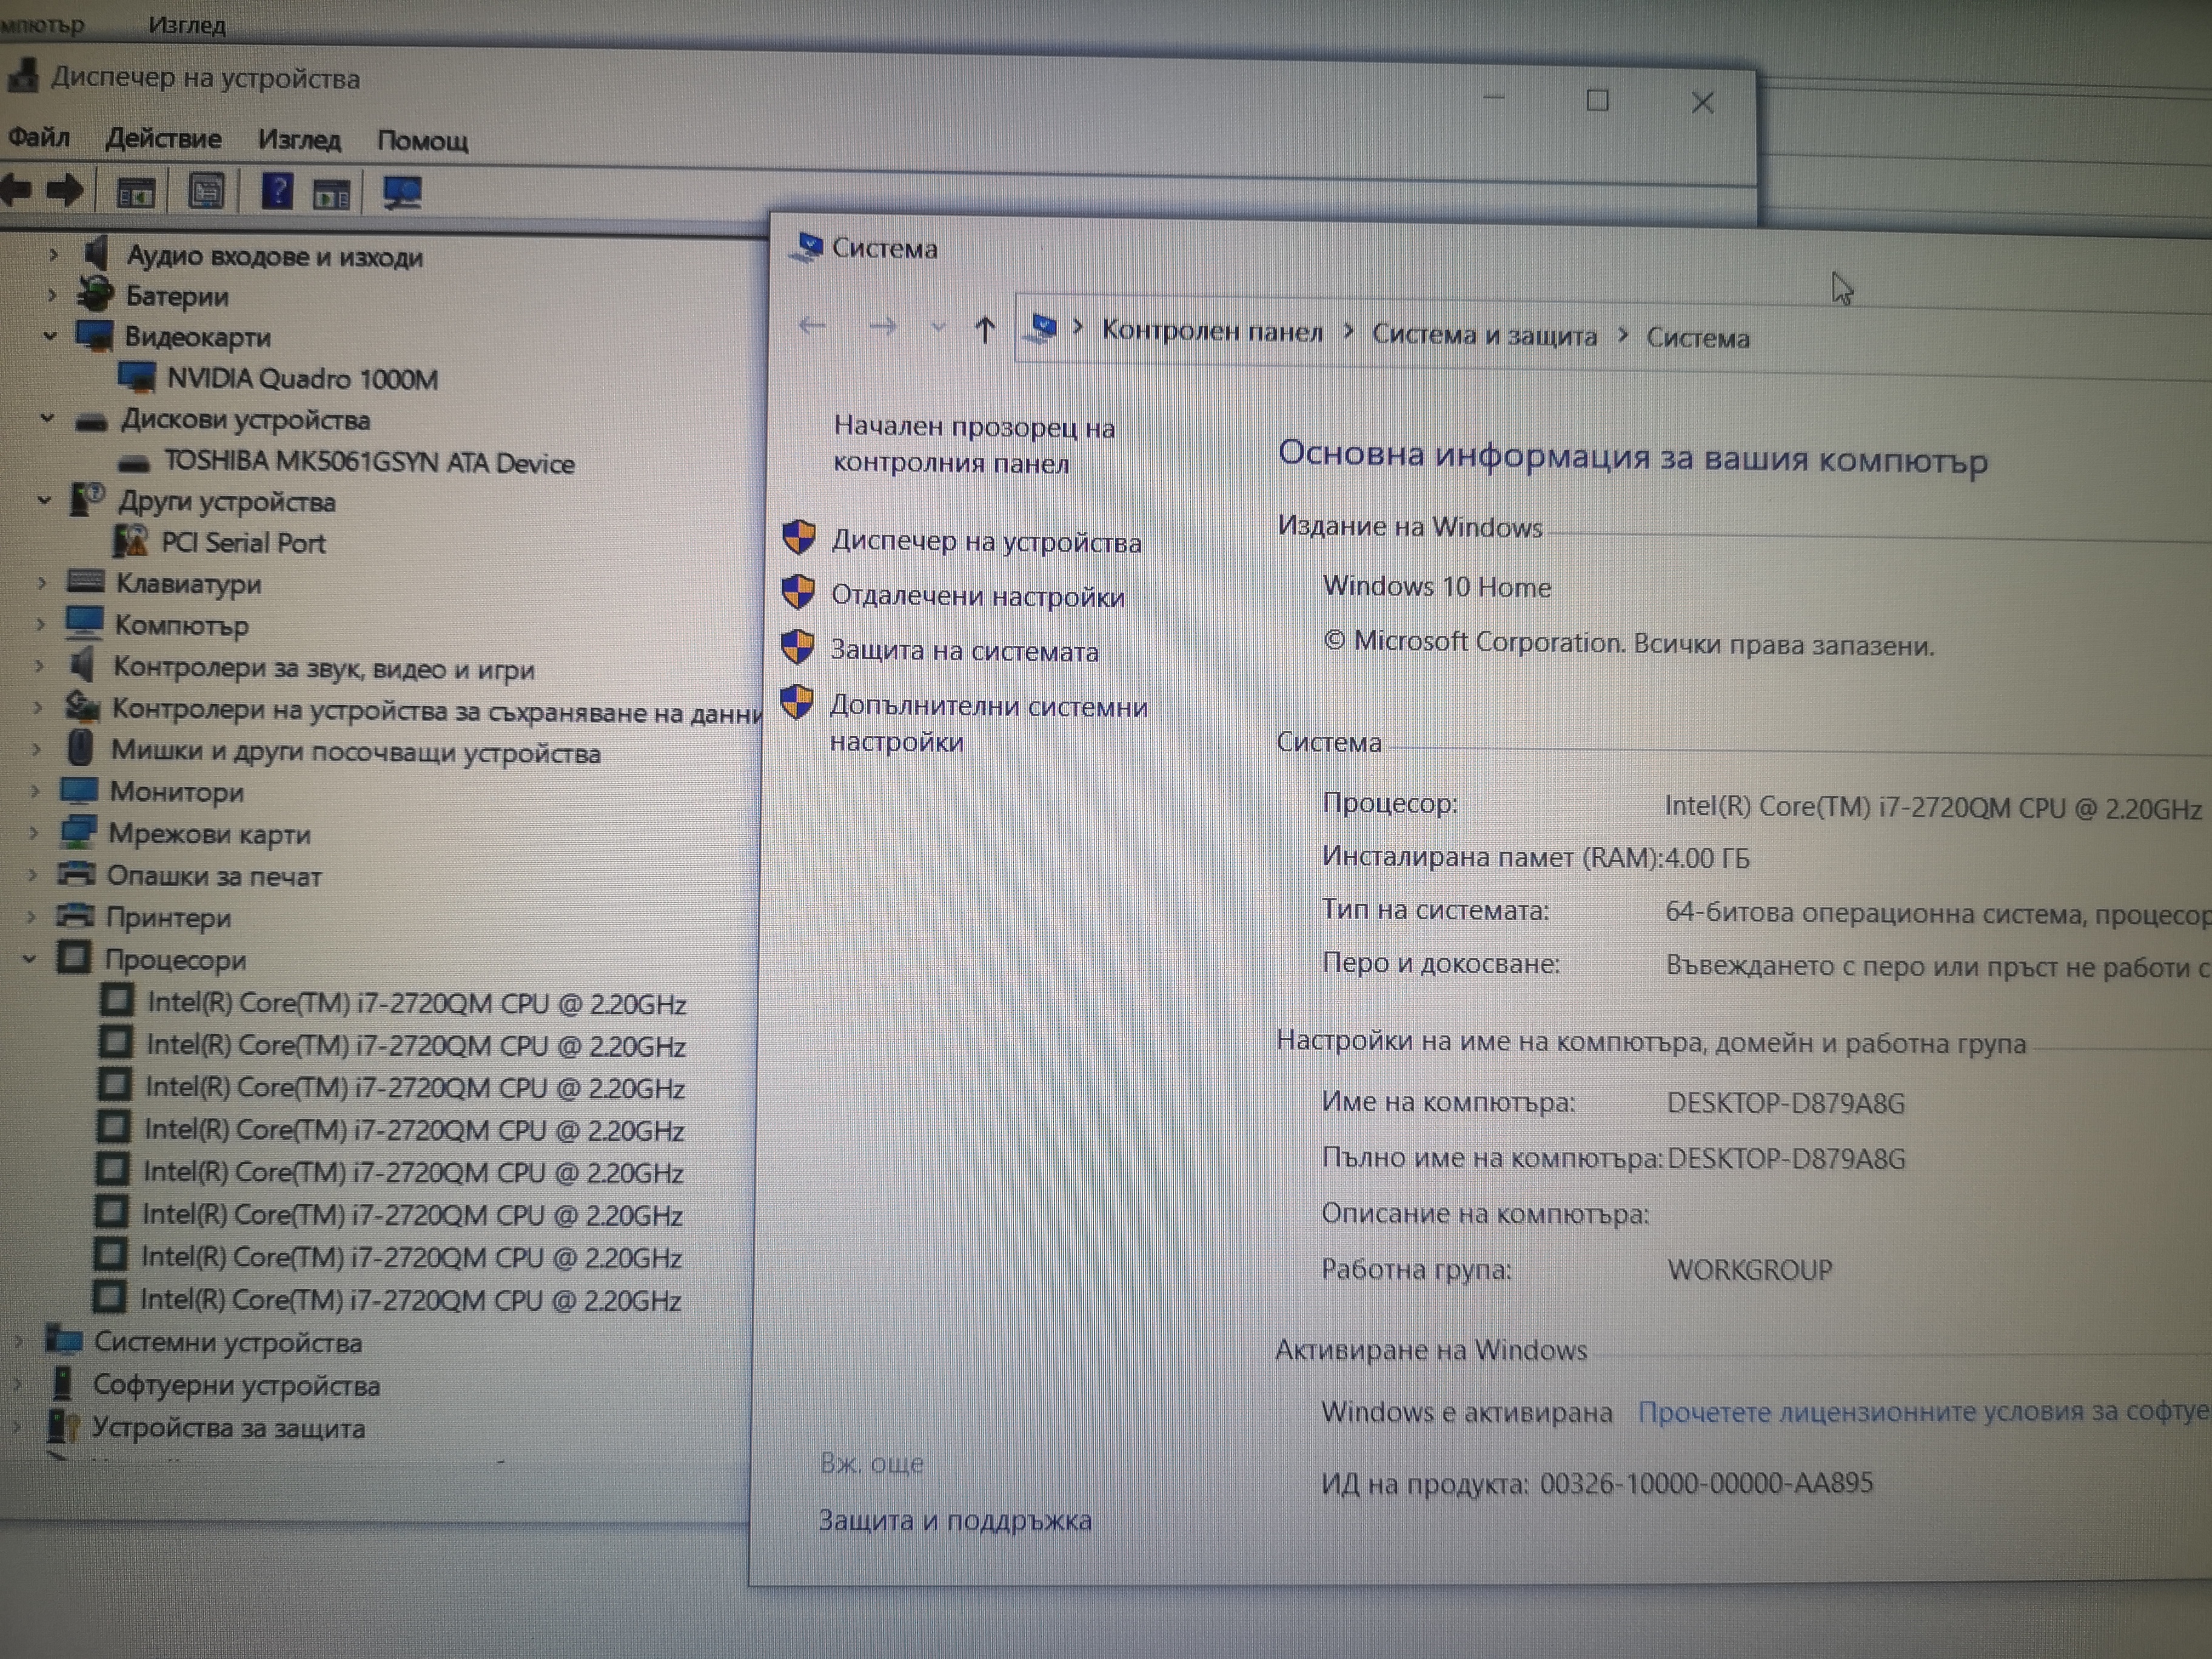The image size is (2212, 1659).
Task: Select Контролери за звук, видео и игри
Action: [323, 668]
